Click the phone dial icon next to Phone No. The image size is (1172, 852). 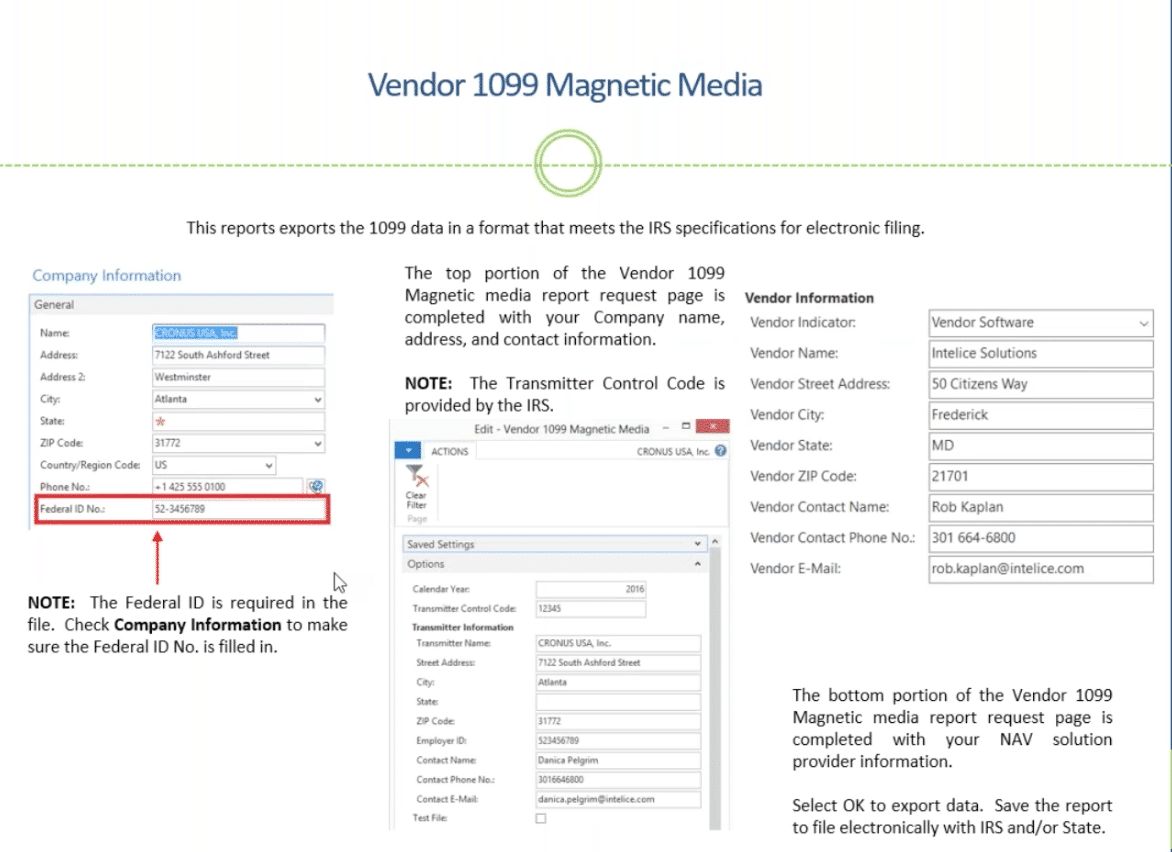tap(316, 487)
